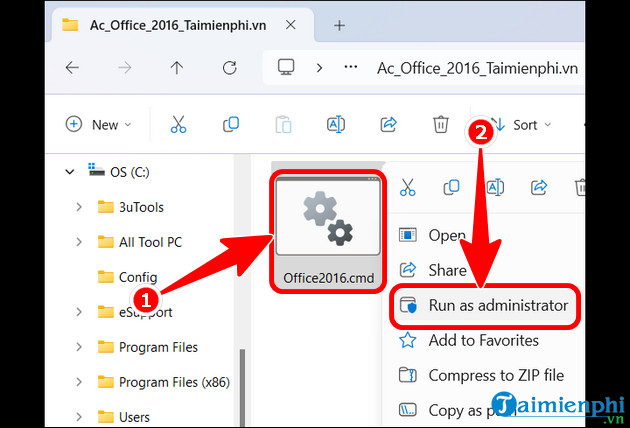The height and width of the screenshot is (428, 630).
Task: Expand the Program Files (x86) node
Action: click(x=79, y=382)
